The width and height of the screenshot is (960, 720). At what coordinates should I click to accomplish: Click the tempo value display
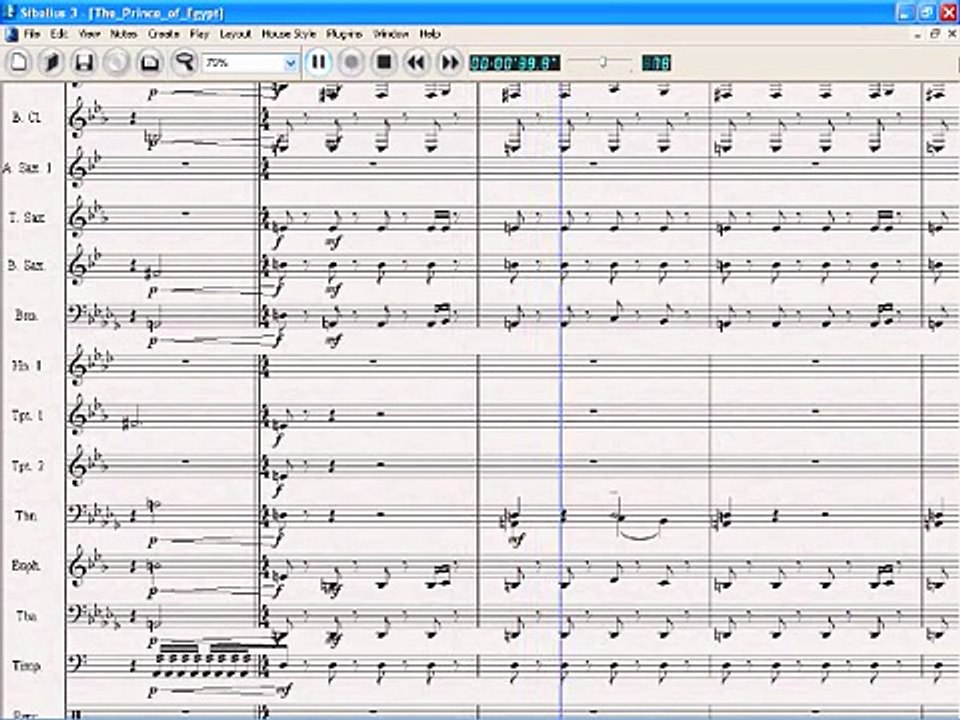(x=656, y=62)
